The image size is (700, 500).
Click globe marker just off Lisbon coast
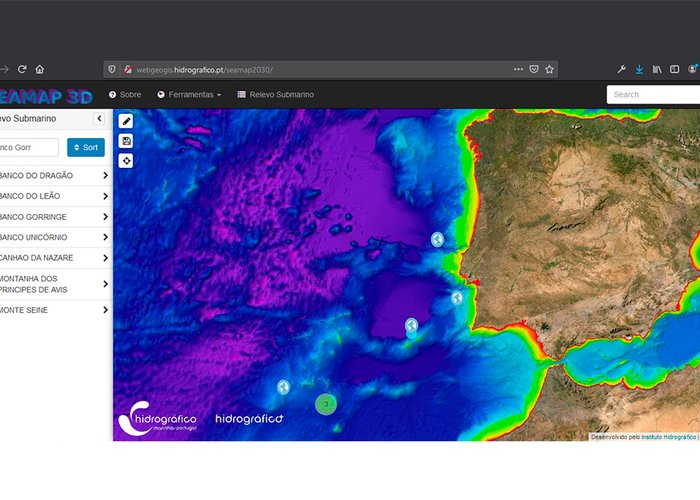coord(457,298)
